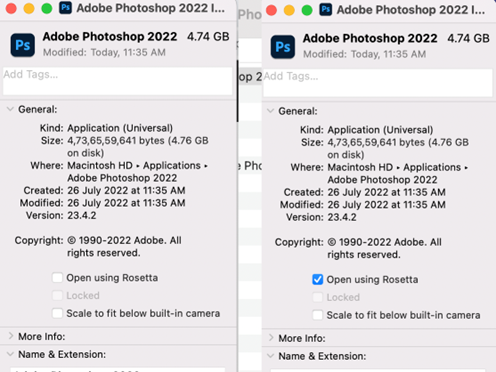The image size is (496, 372).
Task: Zoom the left Info window with green button
Action: [47, 8]
